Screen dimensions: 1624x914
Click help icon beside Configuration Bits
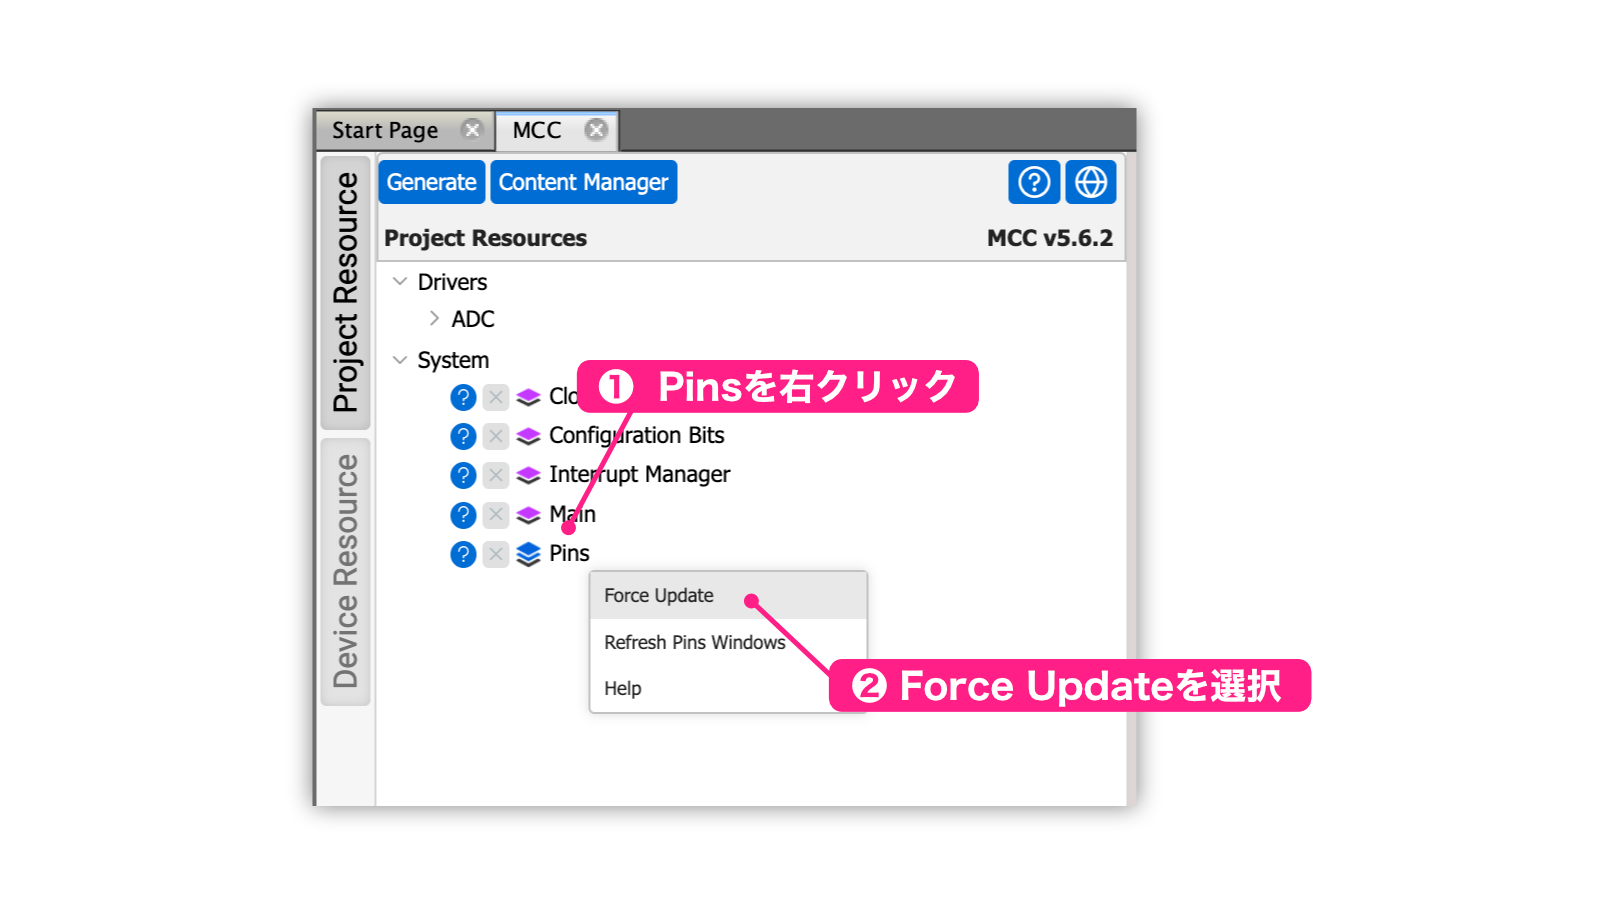click(x=463, y=436)
